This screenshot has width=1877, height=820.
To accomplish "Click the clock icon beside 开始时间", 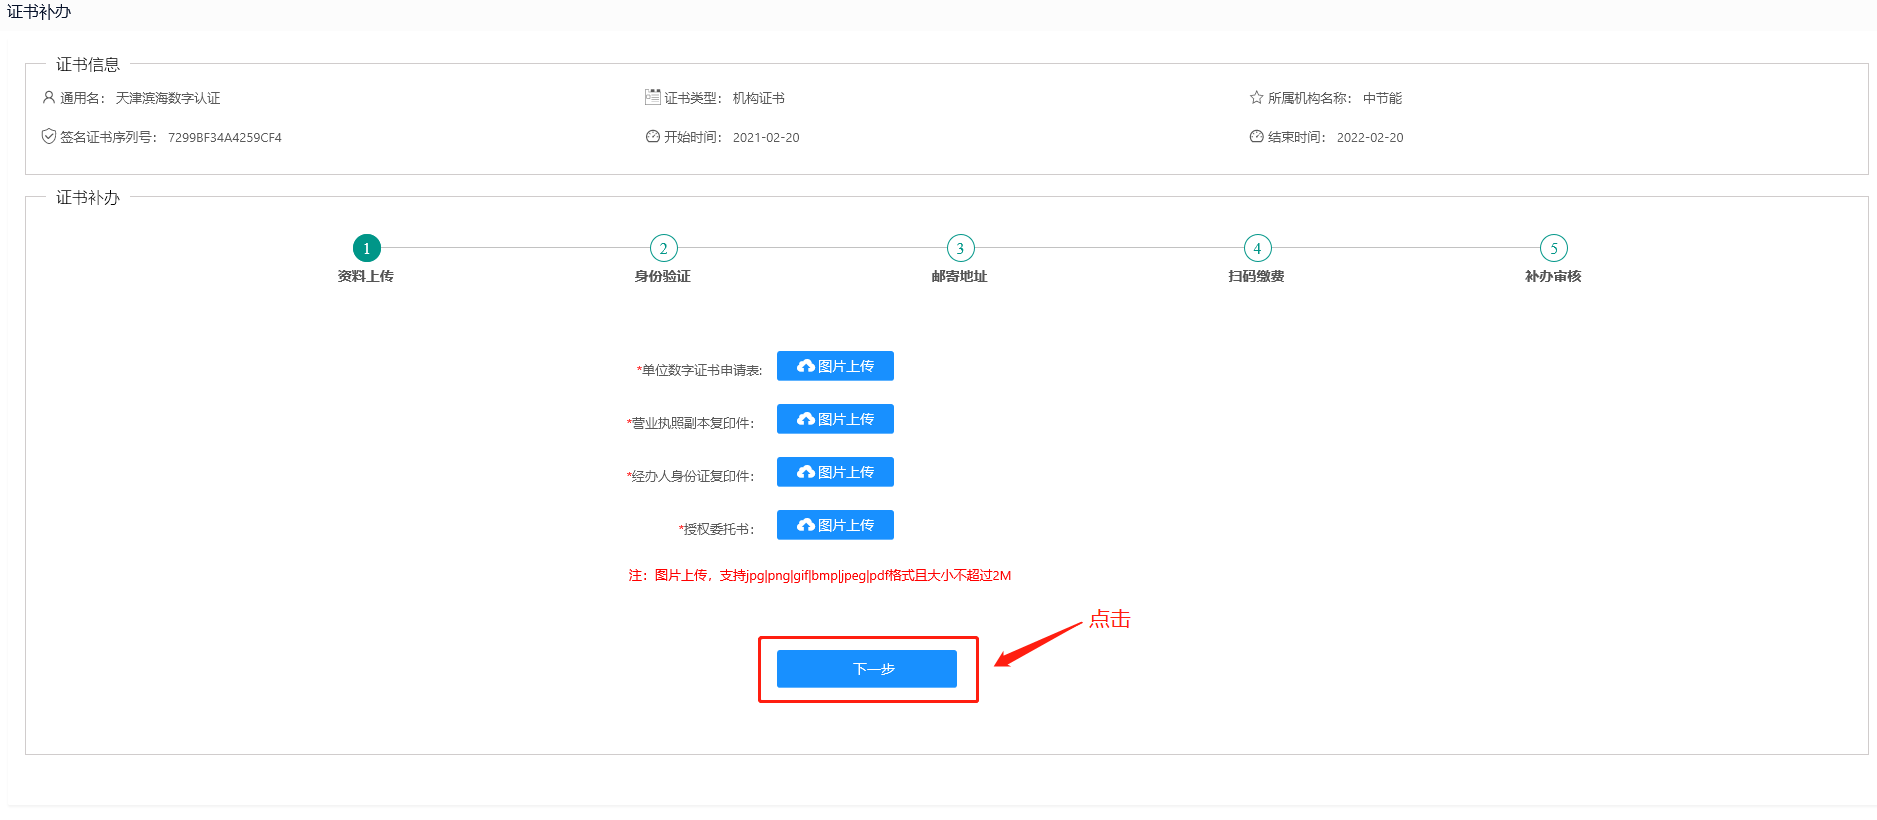I will [x=652, y=137].
